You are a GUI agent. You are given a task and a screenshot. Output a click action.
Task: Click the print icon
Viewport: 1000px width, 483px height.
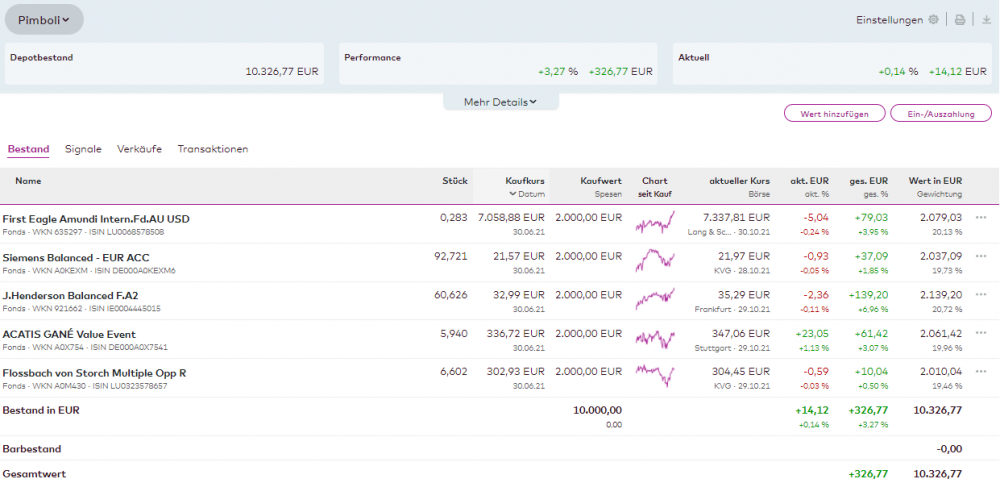[x=960, y=19]
